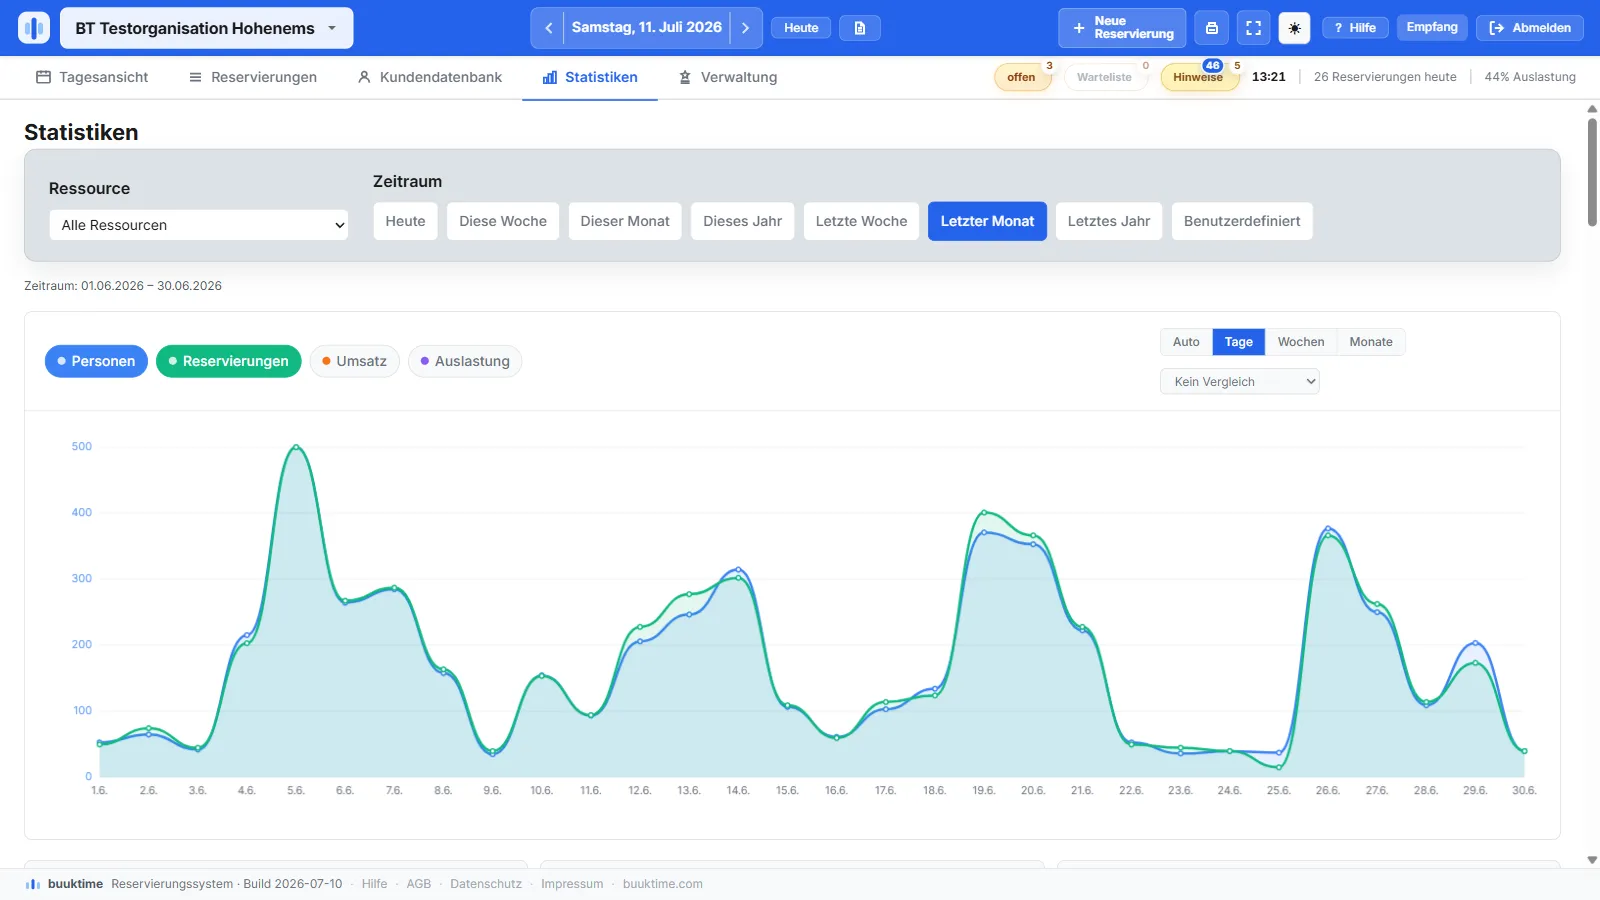Viewport: 1600px width, 900px height.
Task: Switch to Reservierungen tab
Action: [x=253, y=77]
